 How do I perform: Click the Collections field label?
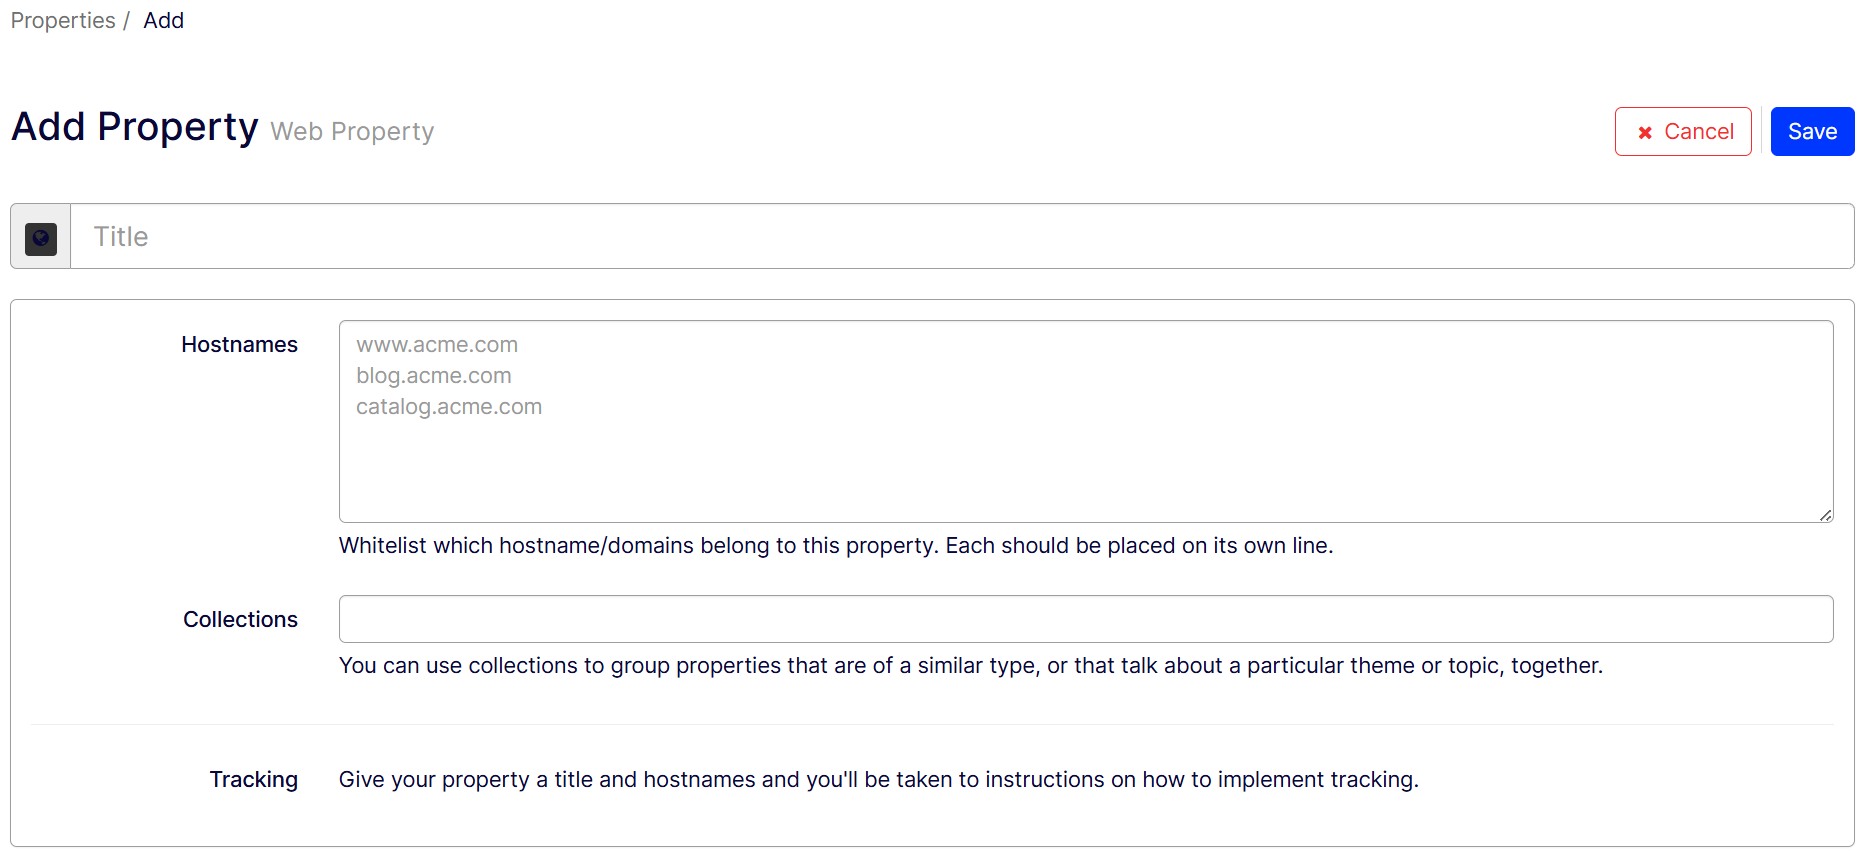240,620
